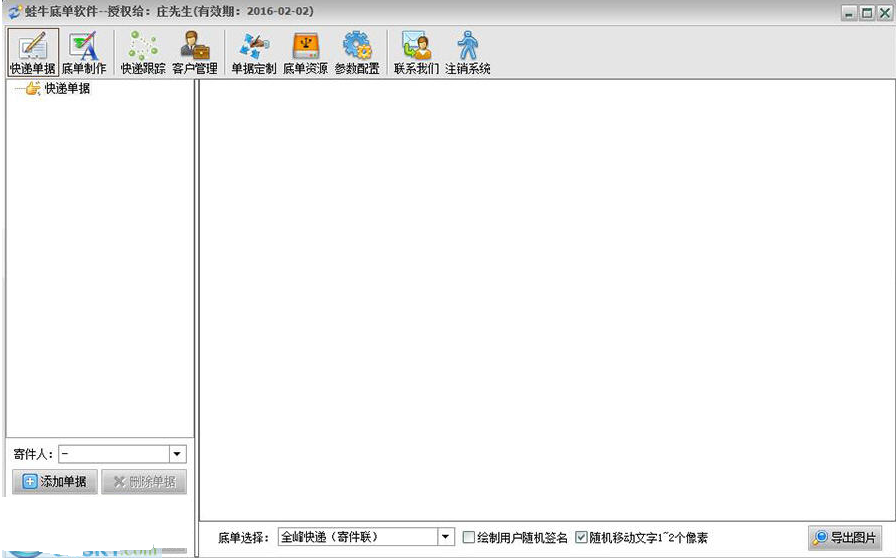896x558 pixels.
Task: Select the 快递单据 tree node
Action: [x=67, y=89]
